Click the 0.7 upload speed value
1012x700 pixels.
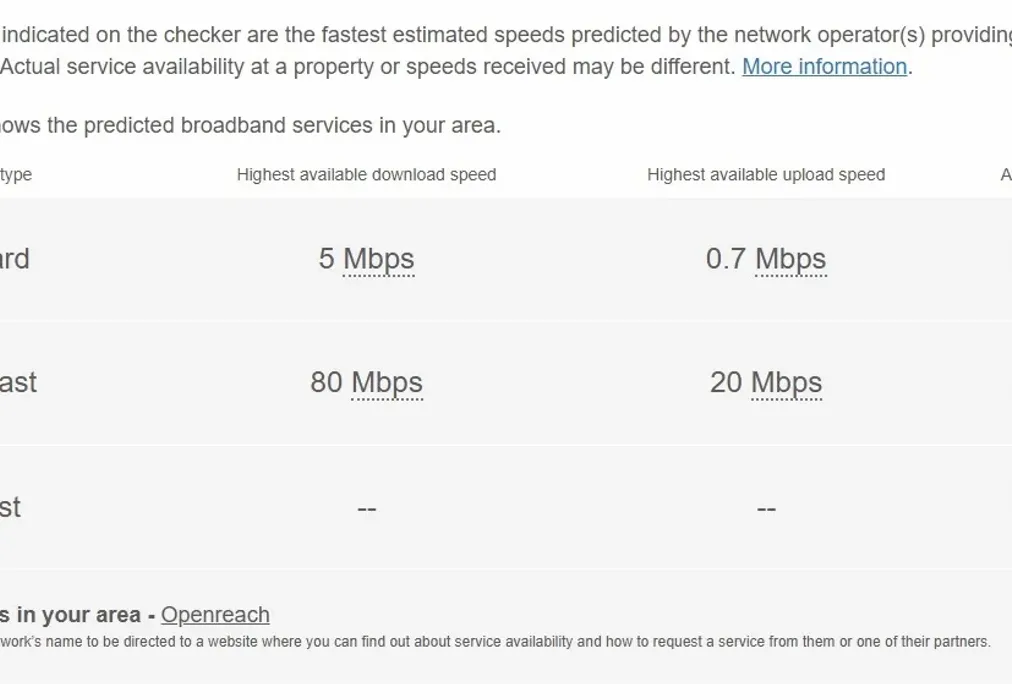click(x=726, y=259)
